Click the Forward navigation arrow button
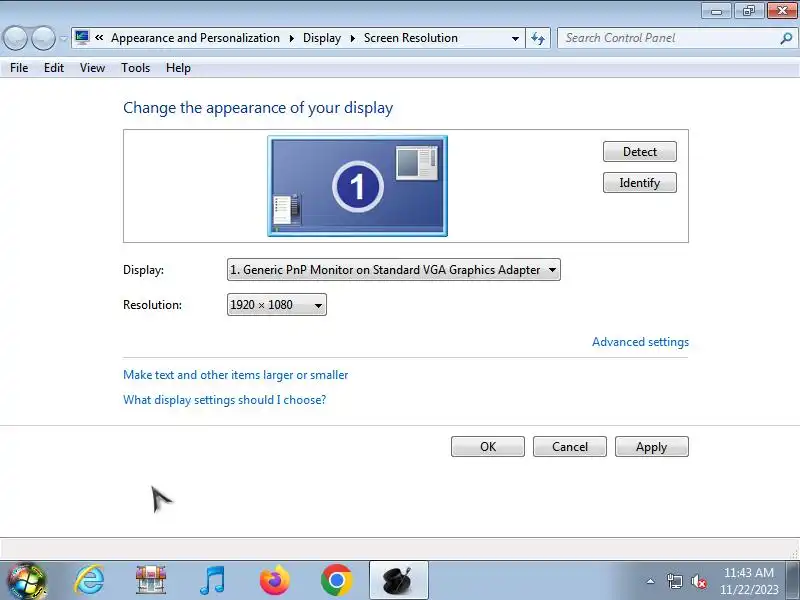 43,38
